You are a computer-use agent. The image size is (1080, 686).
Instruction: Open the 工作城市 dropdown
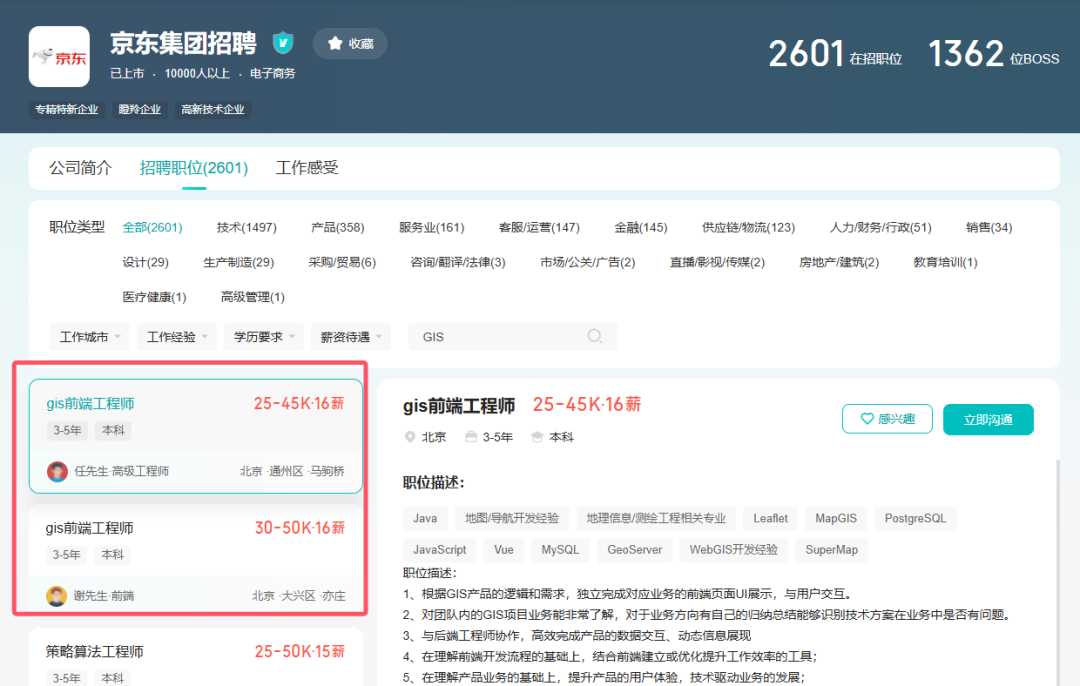pyautogui.click(x=90, y=337)
